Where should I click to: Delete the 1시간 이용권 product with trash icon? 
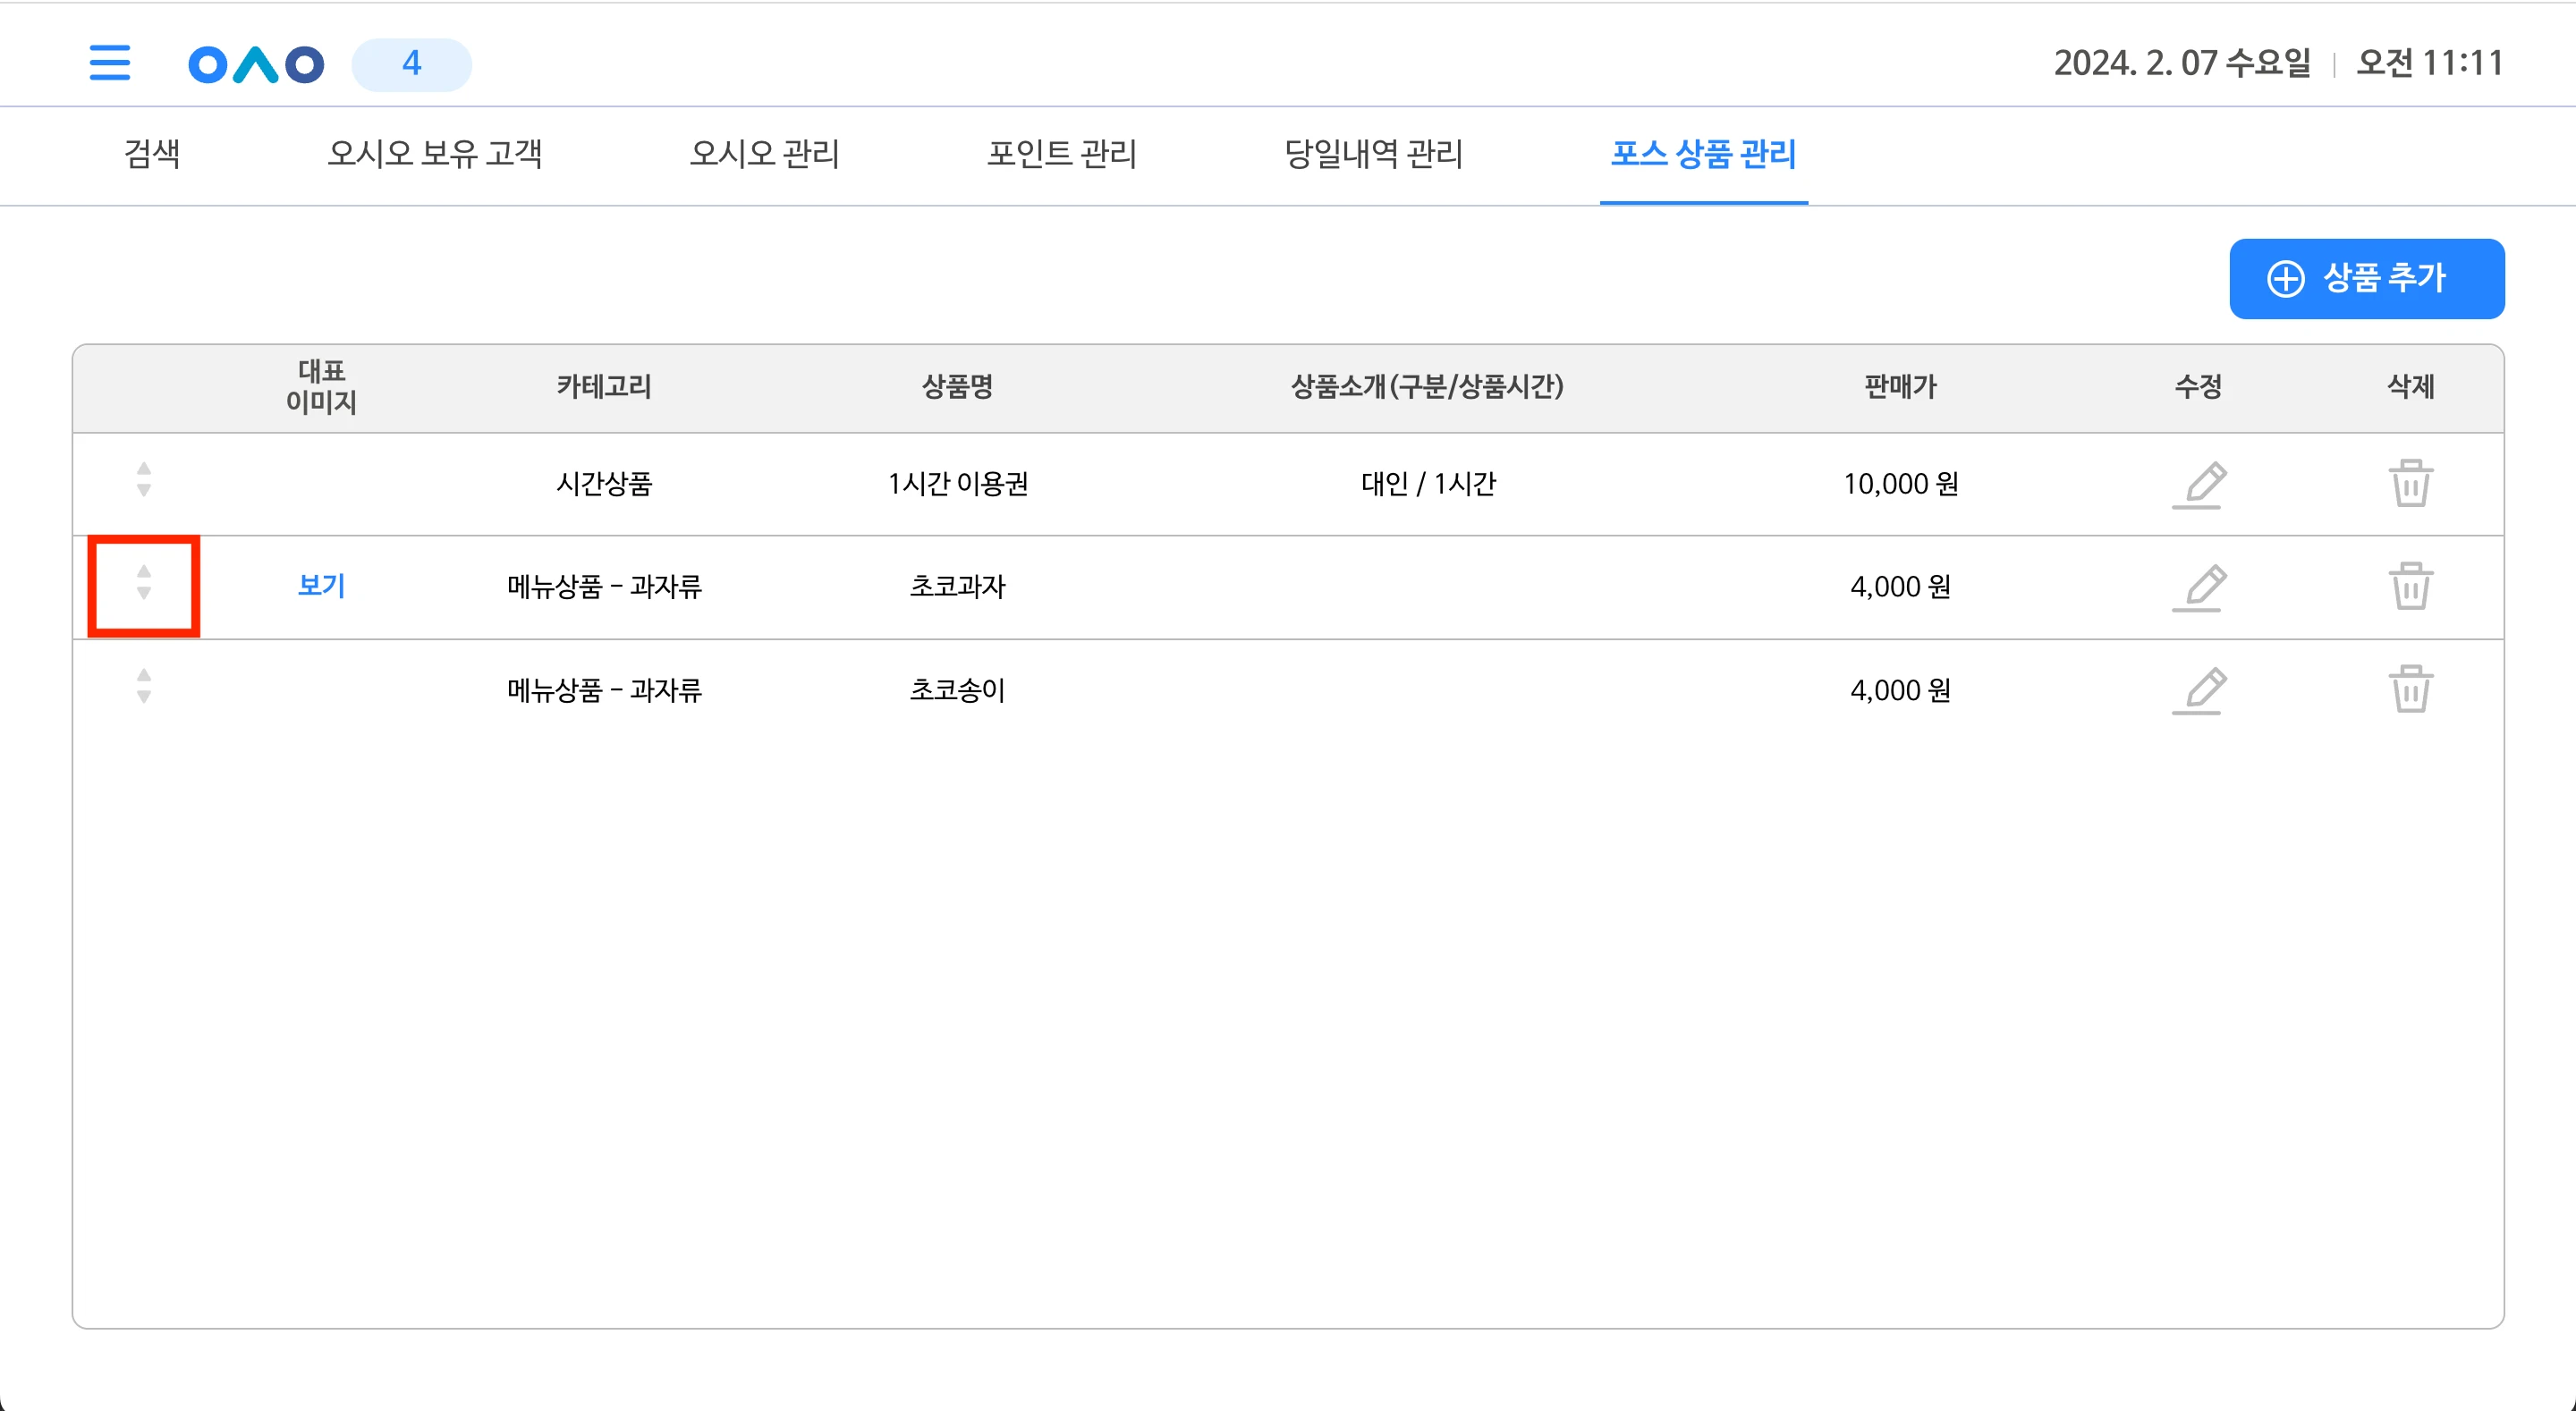pos(2411,483)
